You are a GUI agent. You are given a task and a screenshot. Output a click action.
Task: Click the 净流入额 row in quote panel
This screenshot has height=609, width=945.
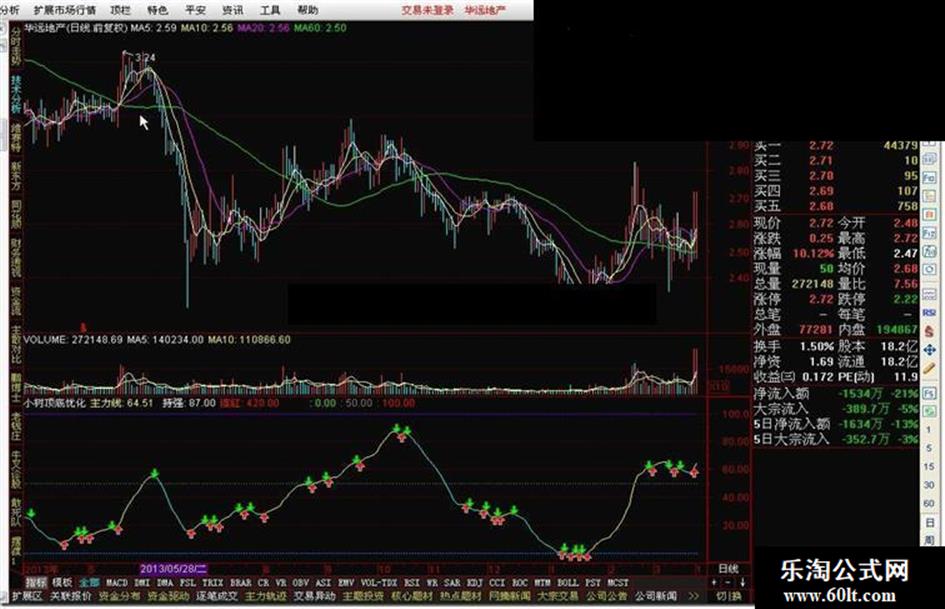pos(836,394)
